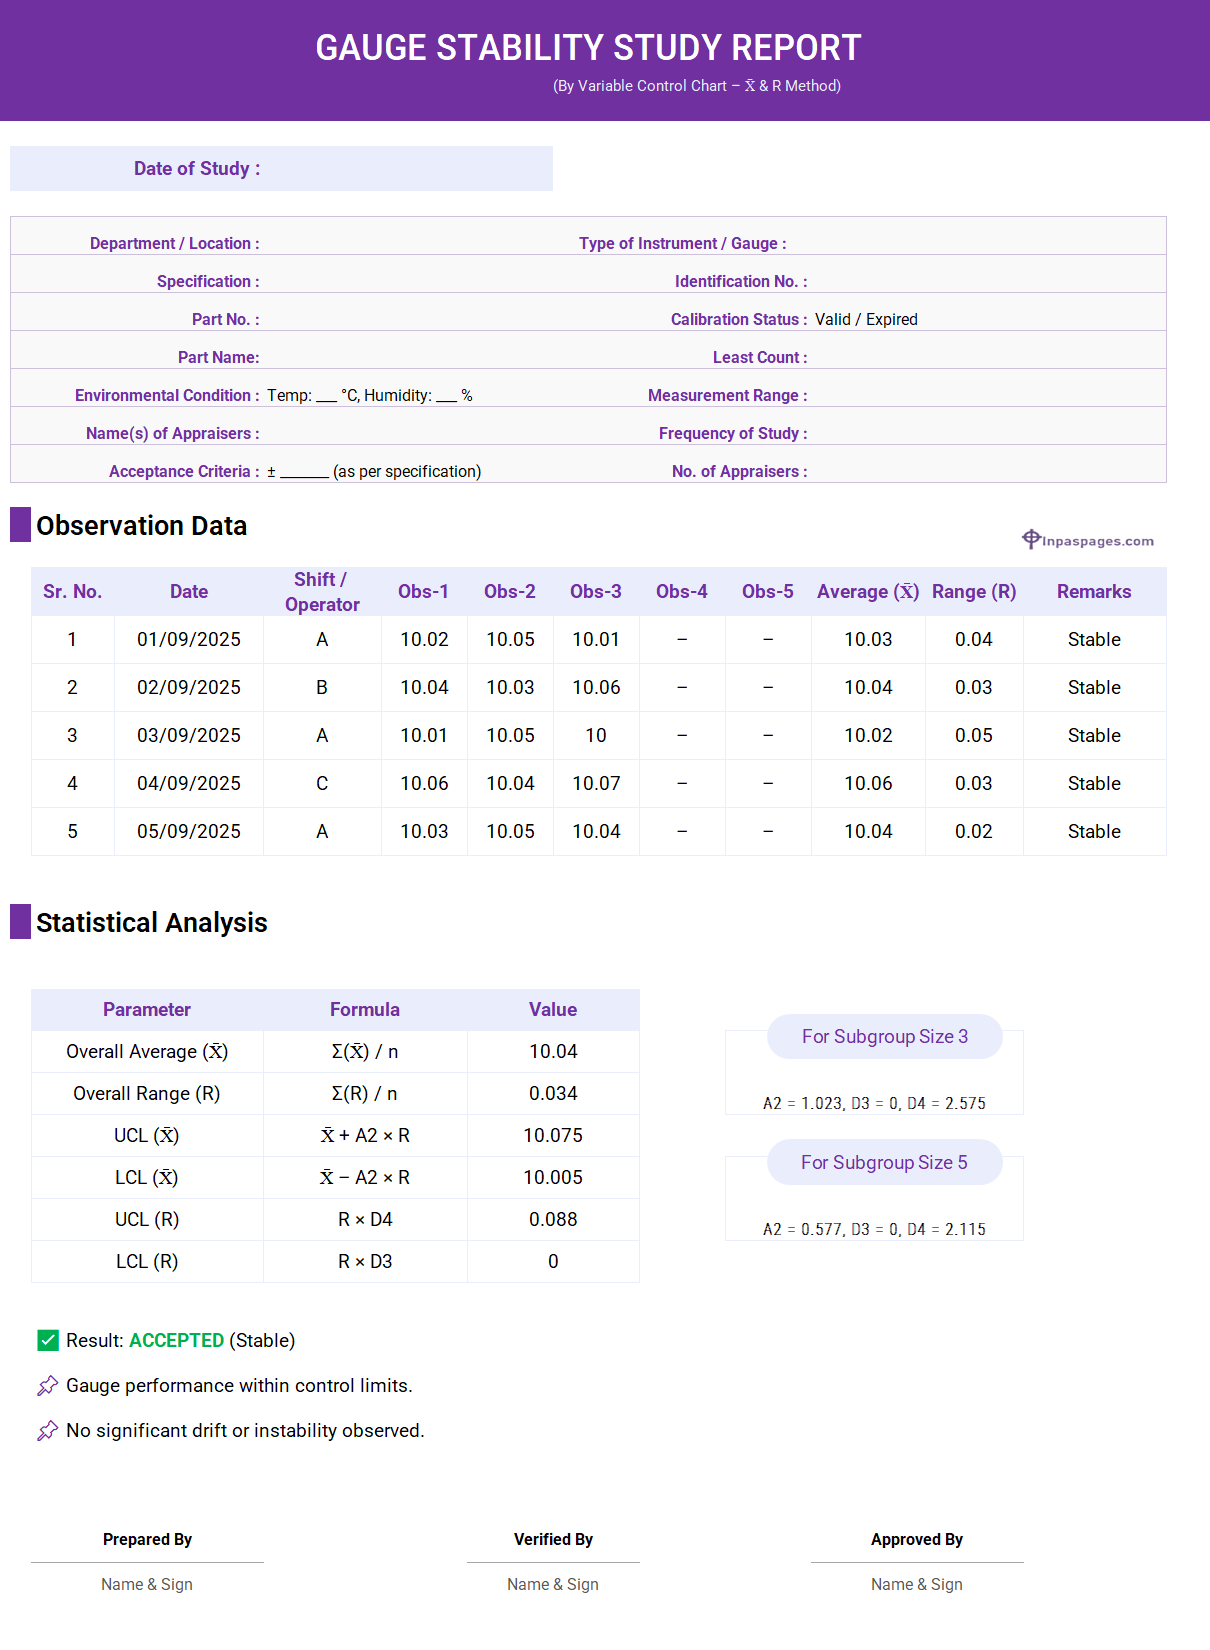Click the 'Valid / Expired' calibration status text

point(866,320)
